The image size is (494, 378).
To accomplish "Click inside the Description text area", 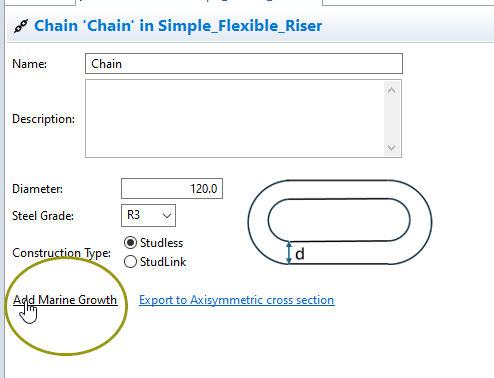I will (235, 118).
